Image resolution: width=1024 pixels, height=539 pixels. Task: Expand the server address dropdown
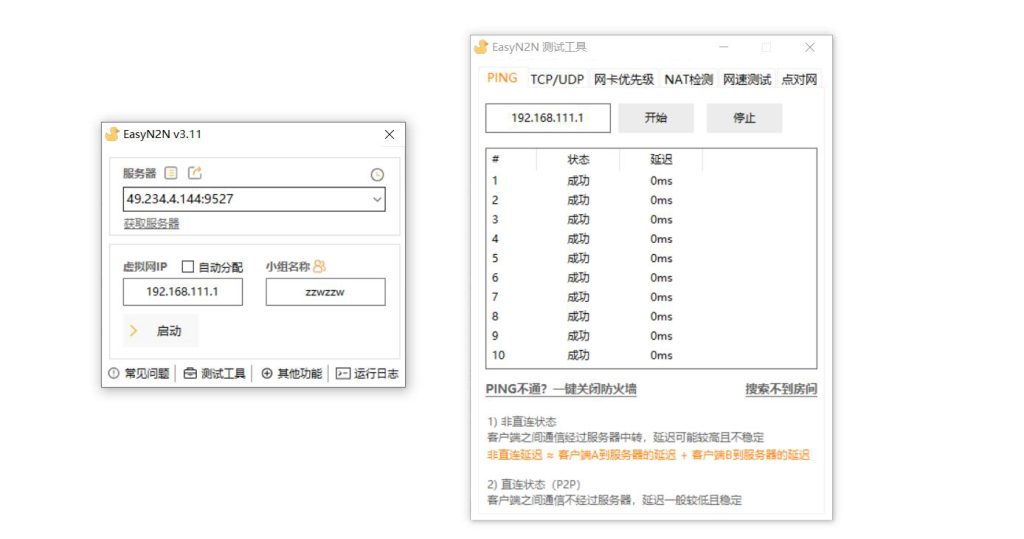point(377,200)
